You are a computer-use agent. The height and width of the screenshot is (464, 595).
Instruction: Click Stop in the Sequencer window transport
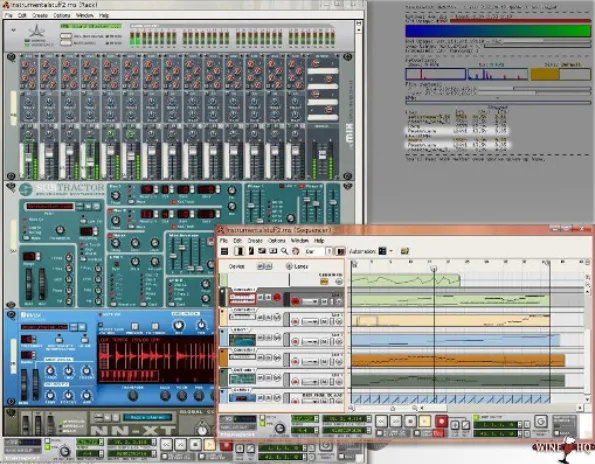click(x=410, y=421)
